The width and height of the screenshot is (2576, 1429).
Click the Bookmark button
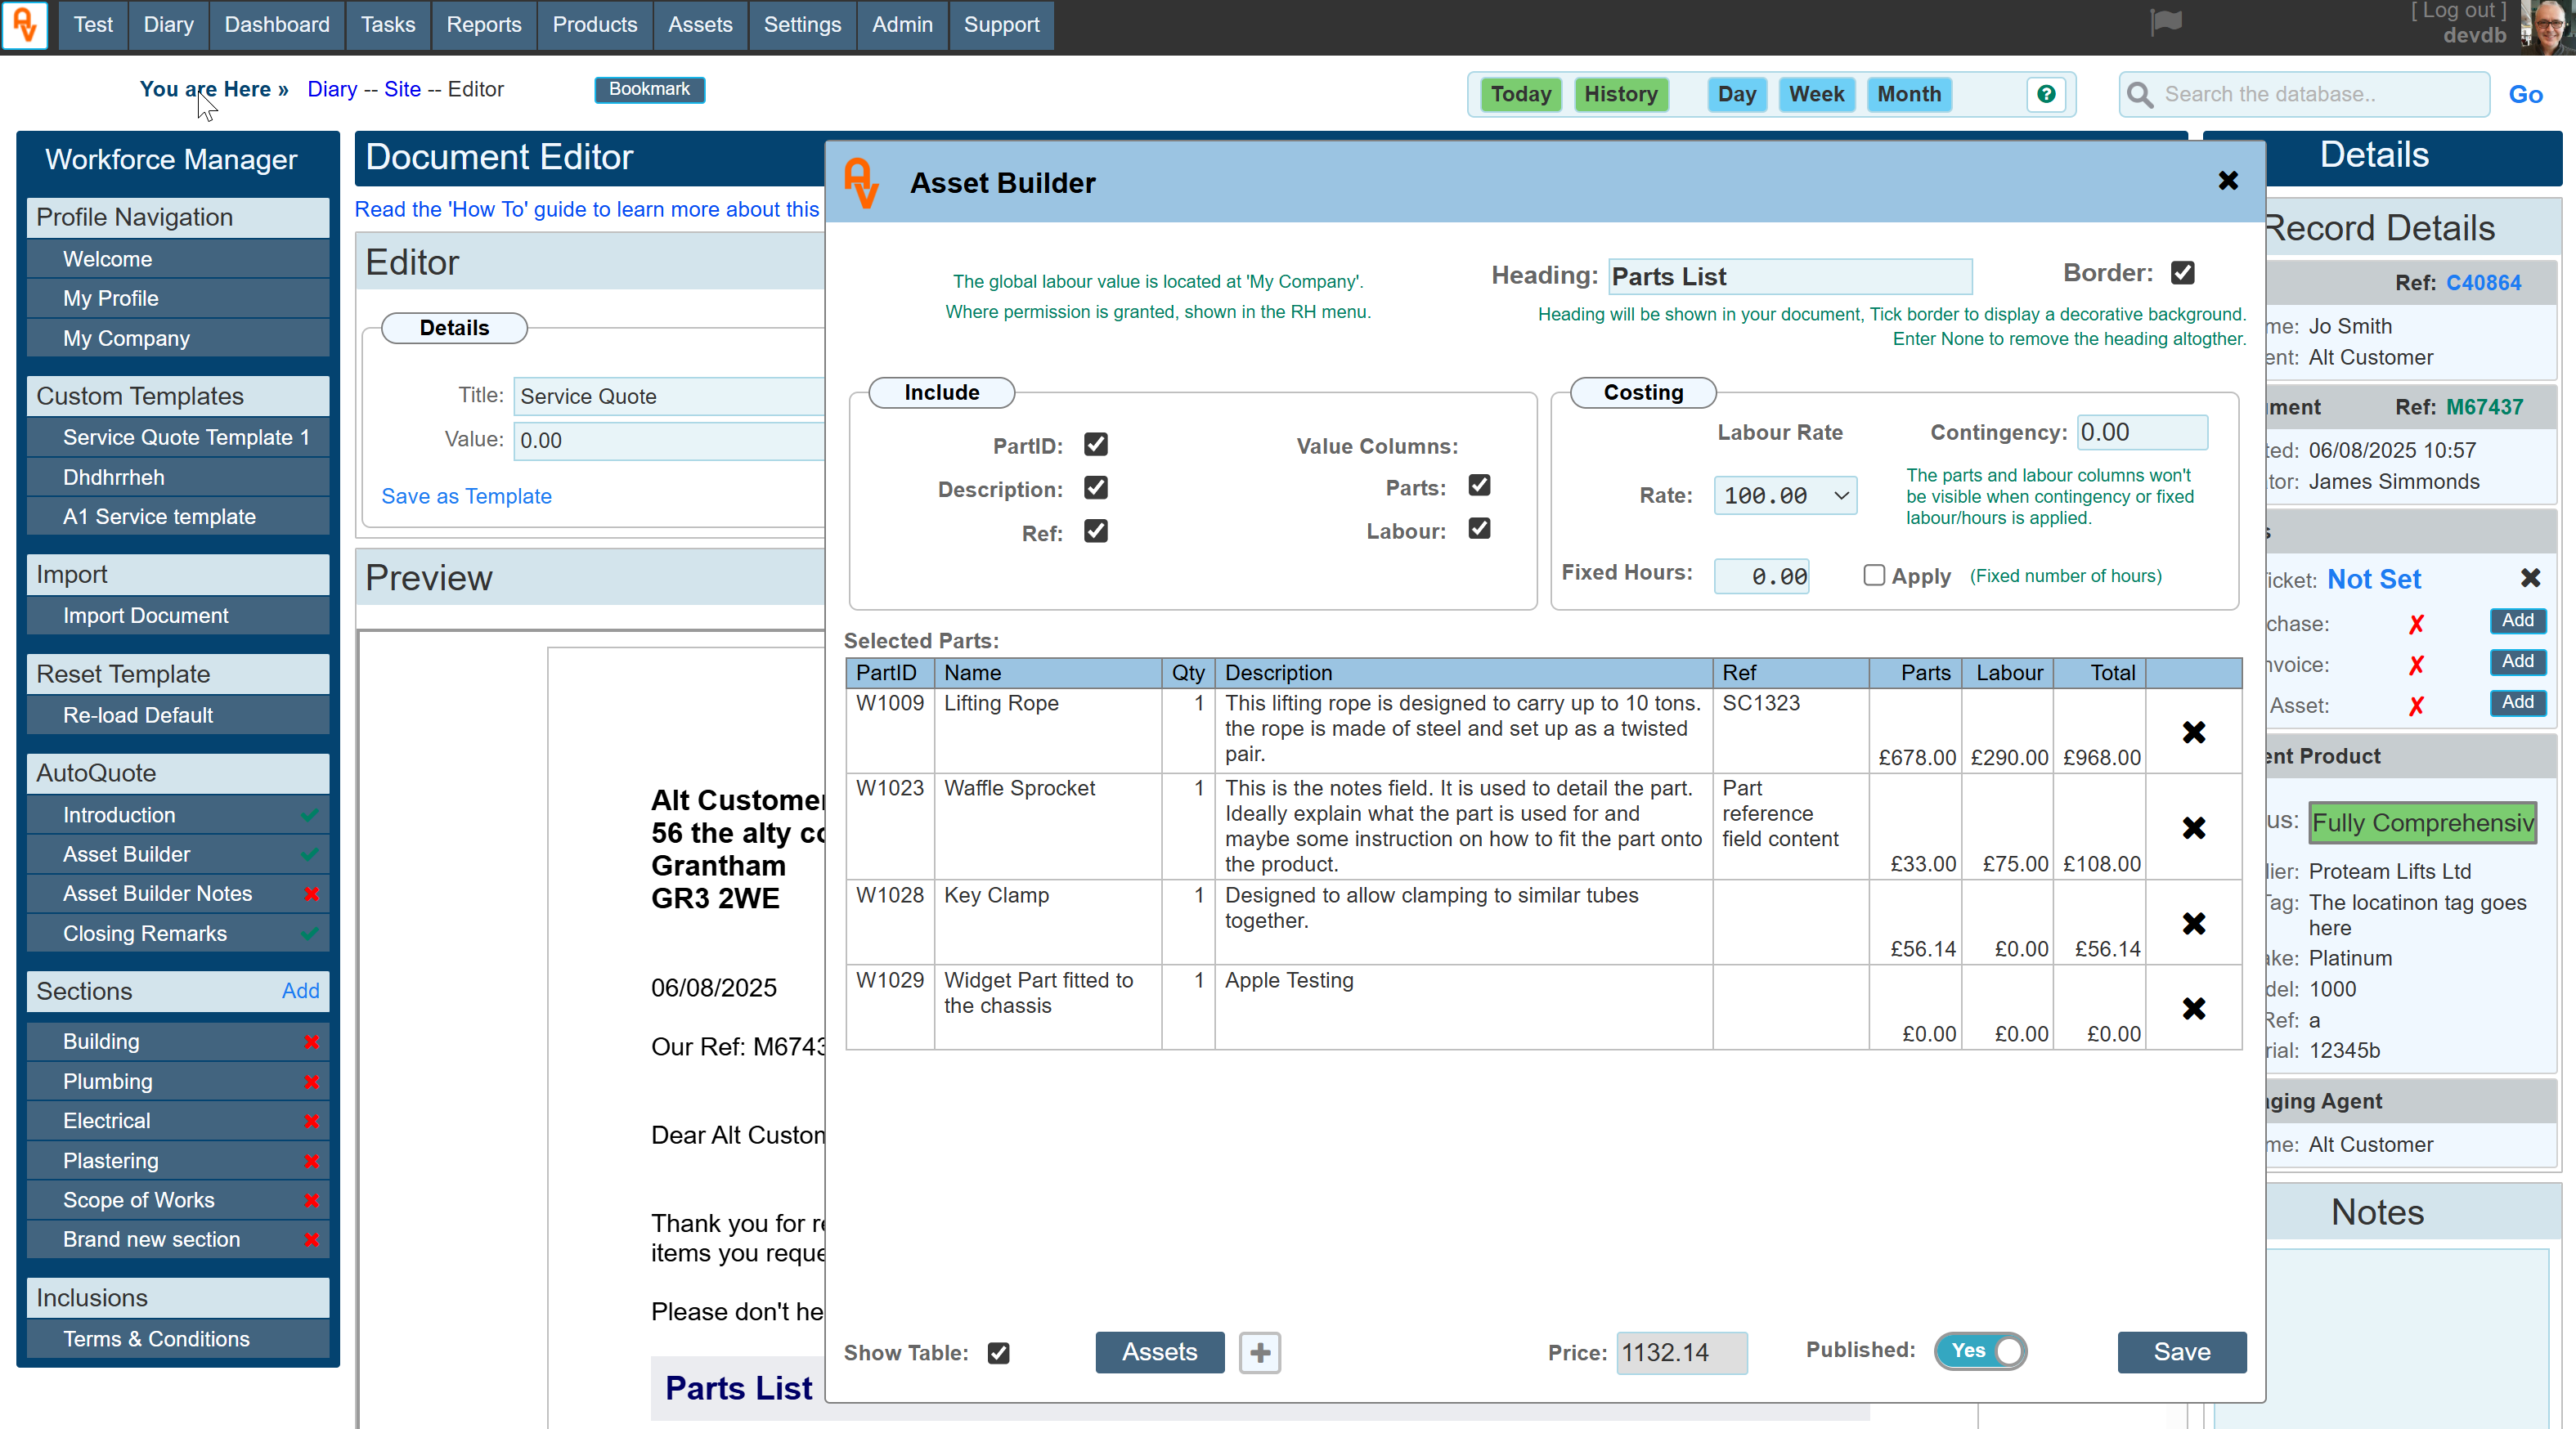tap(649, 89)
